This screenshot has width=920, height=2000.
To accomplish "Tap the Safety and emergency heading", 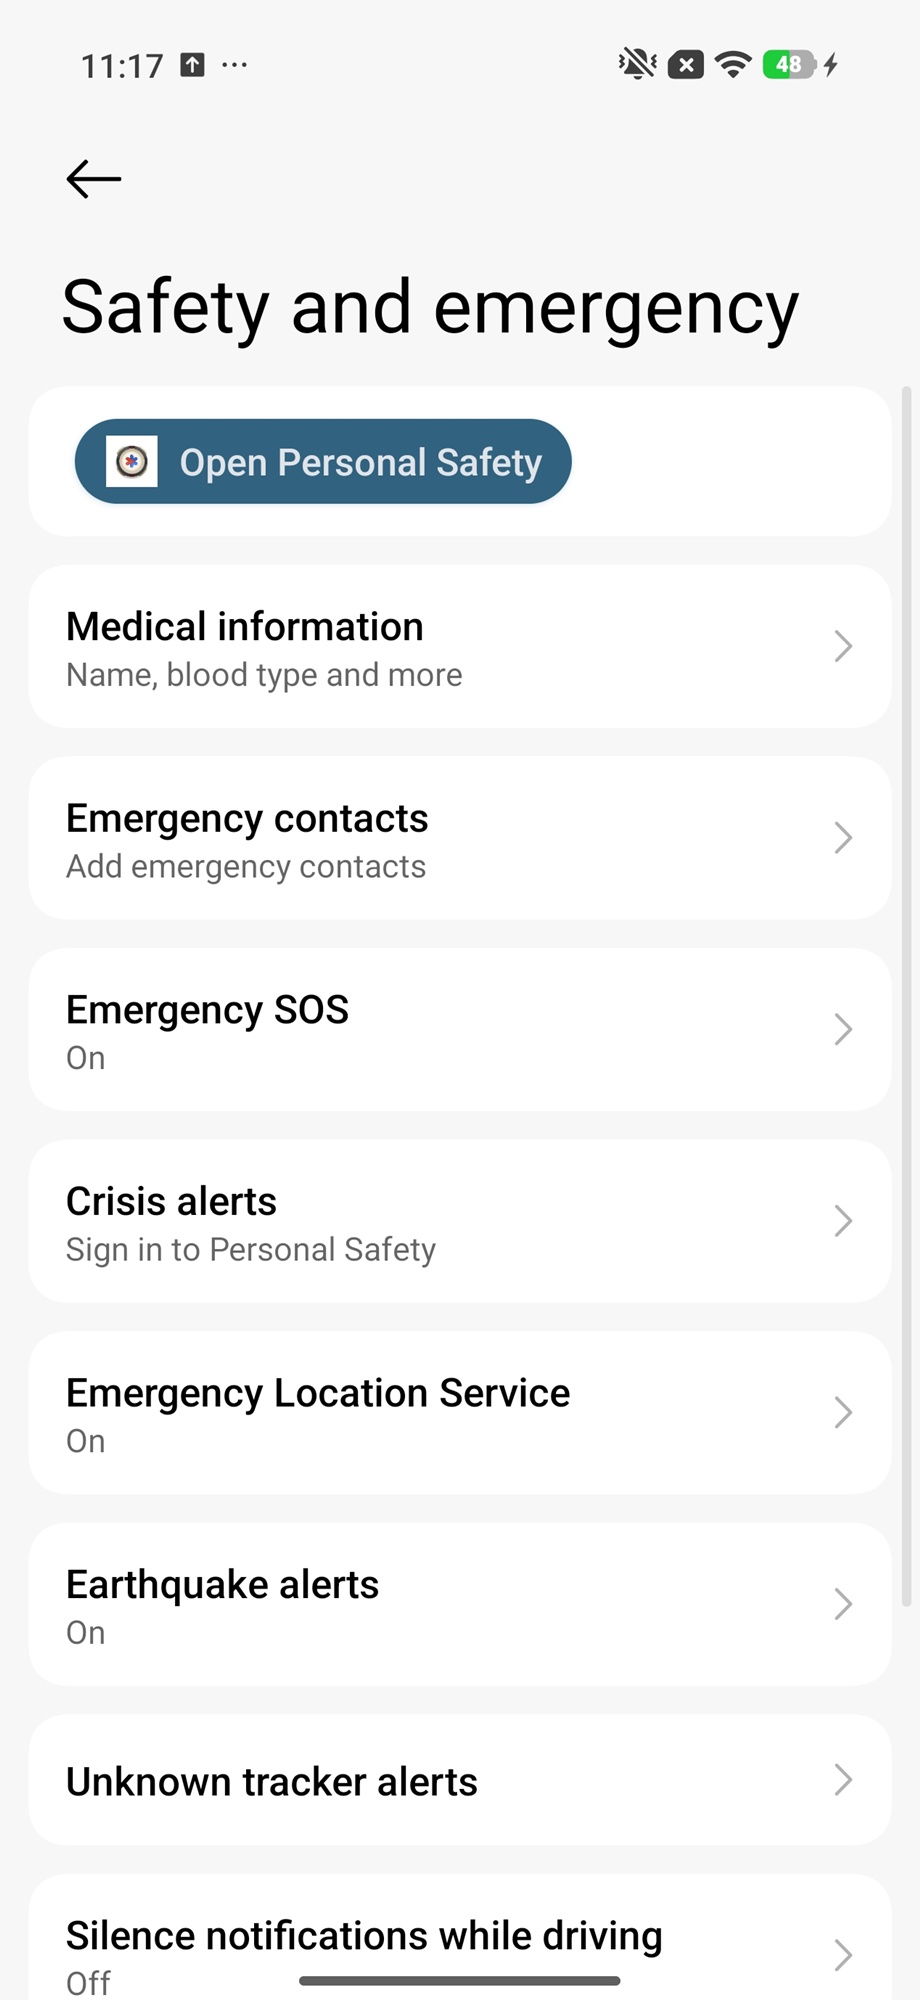I will [x=430, y=307].
